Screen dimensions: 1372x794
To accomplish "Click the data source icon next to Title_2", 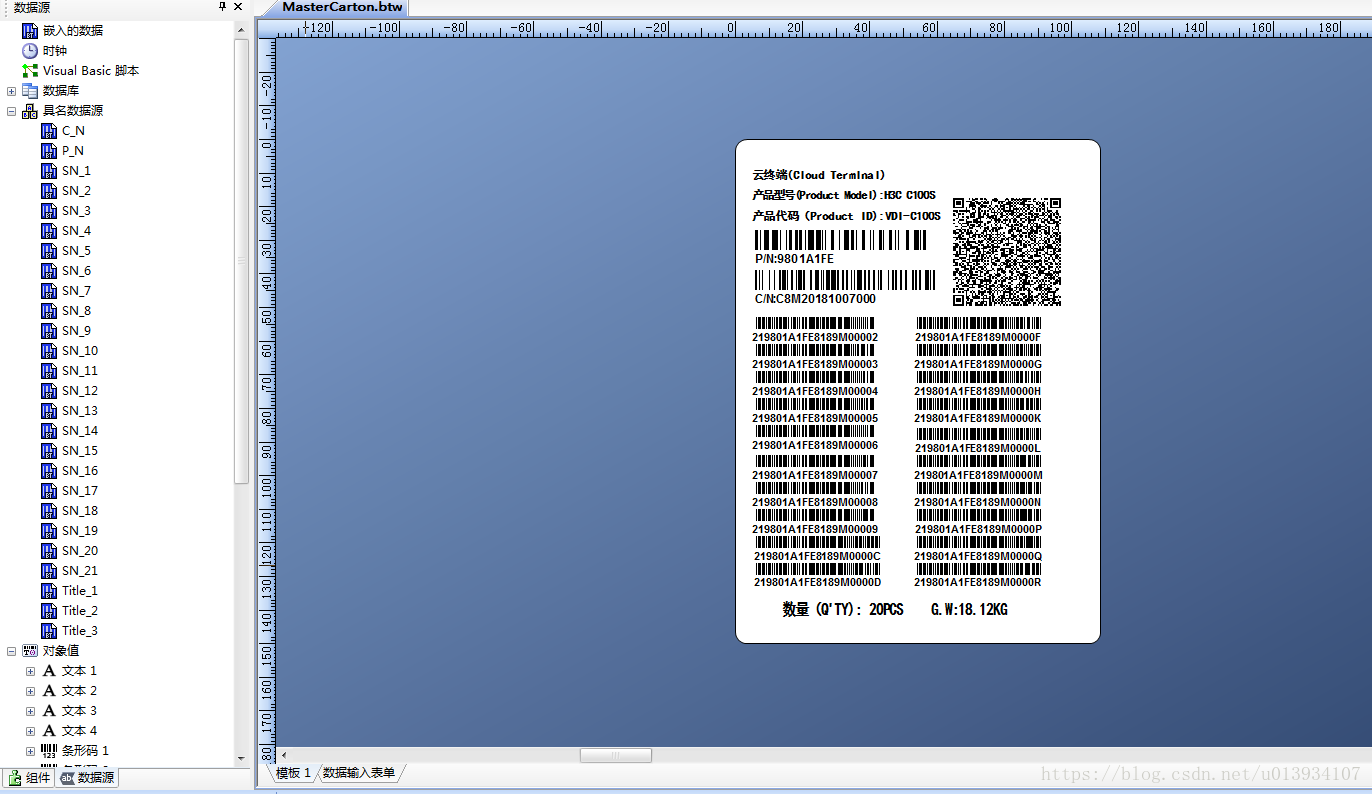I will [49, 611].
